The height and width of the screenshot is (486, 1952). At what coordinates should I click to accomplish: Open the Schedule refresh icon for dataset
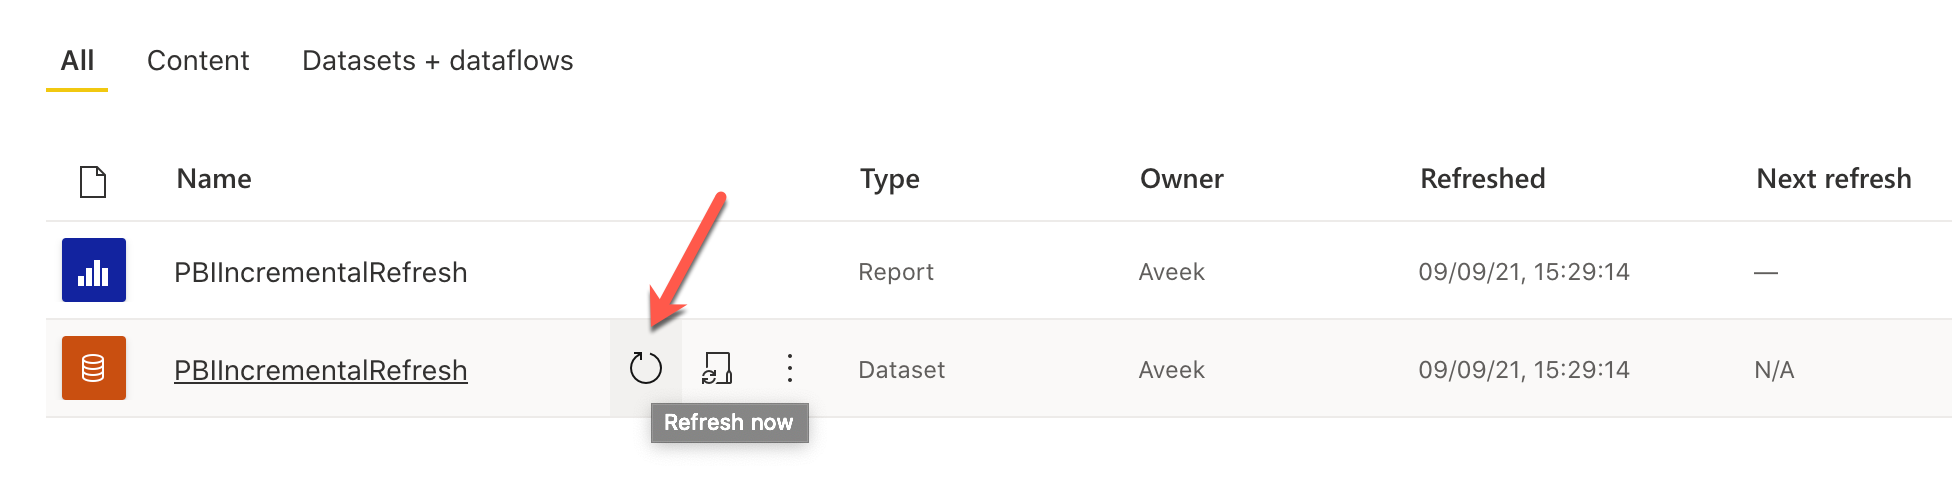[717, 369]
